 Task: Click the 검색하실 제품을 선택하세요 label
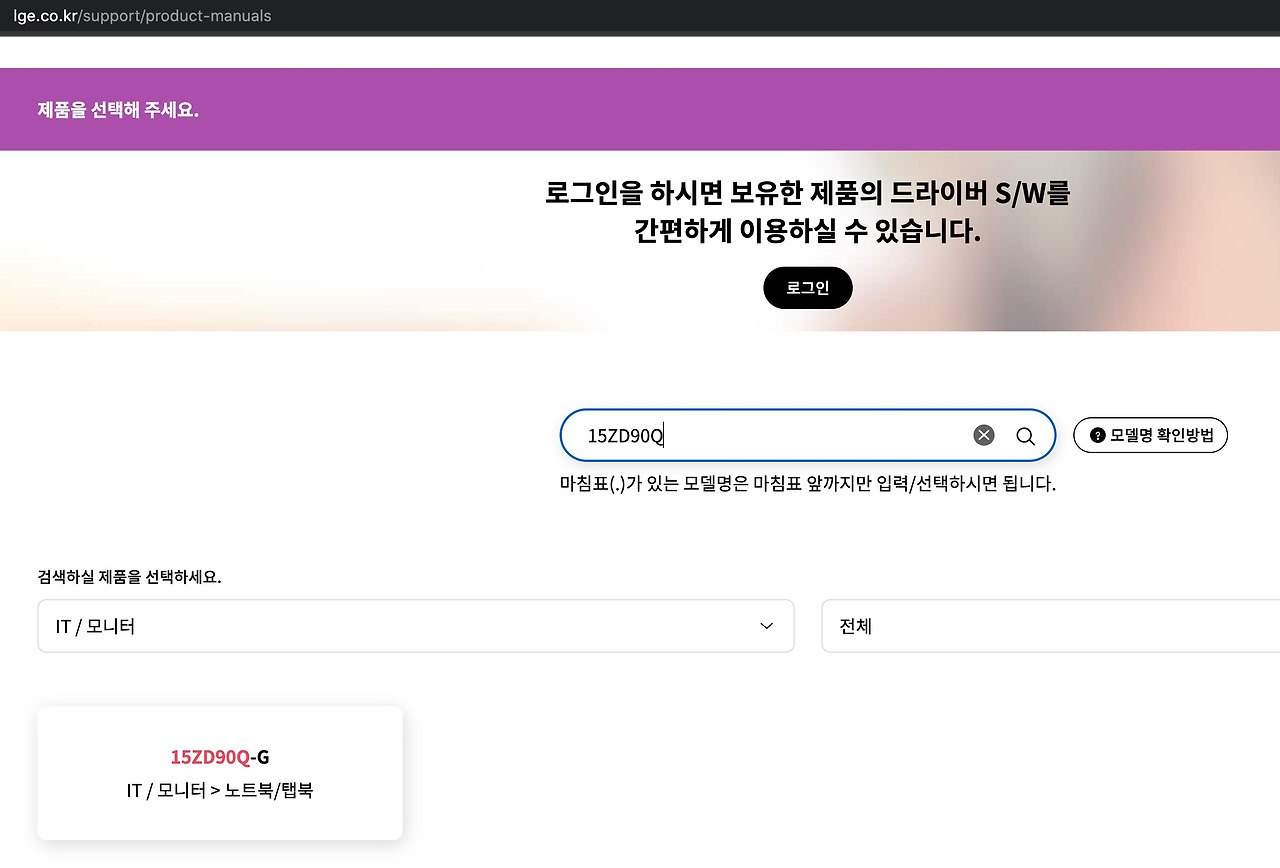click(130, 577)
